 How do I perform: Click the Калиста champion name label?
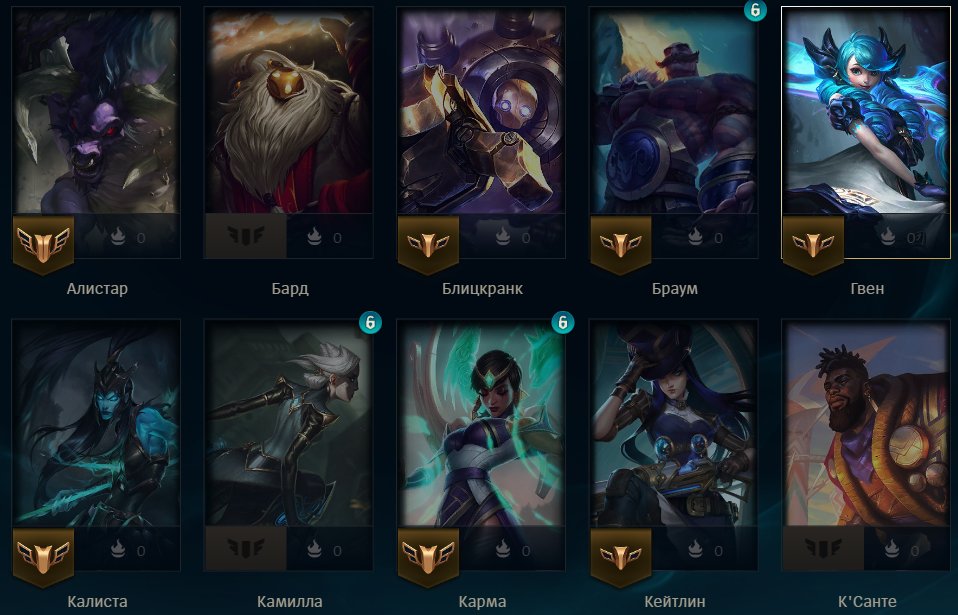pyautogui.click(x=97, y=602)
